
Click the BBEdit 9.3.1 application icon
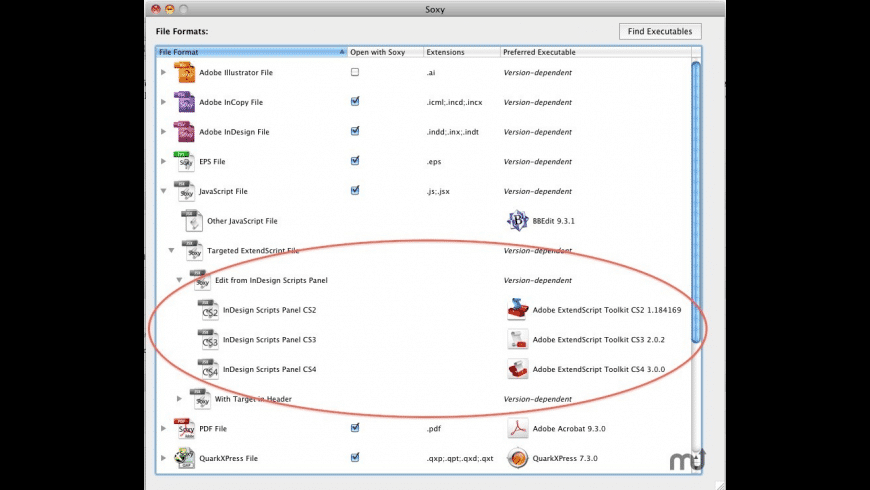click(x=518, y=221)
